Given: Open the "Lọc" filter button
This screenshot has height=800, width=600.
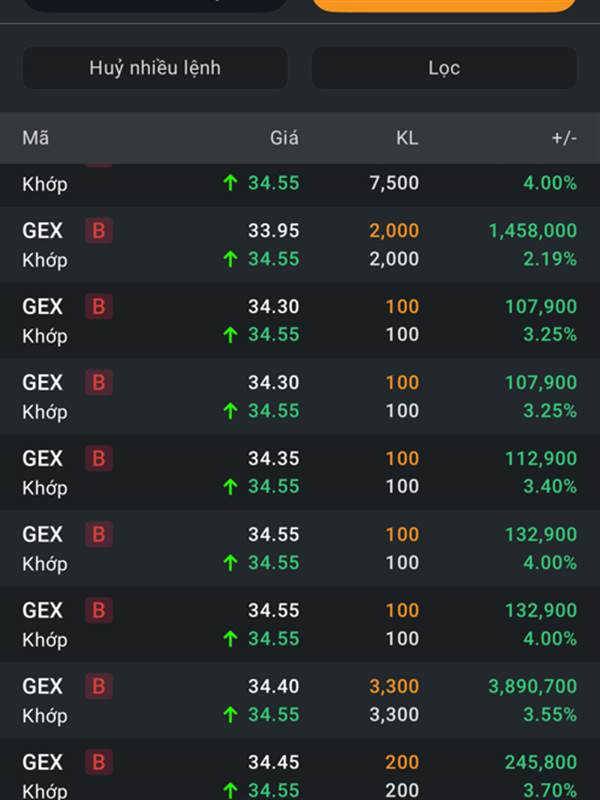Looking at the screenshot, I should 444,68.
